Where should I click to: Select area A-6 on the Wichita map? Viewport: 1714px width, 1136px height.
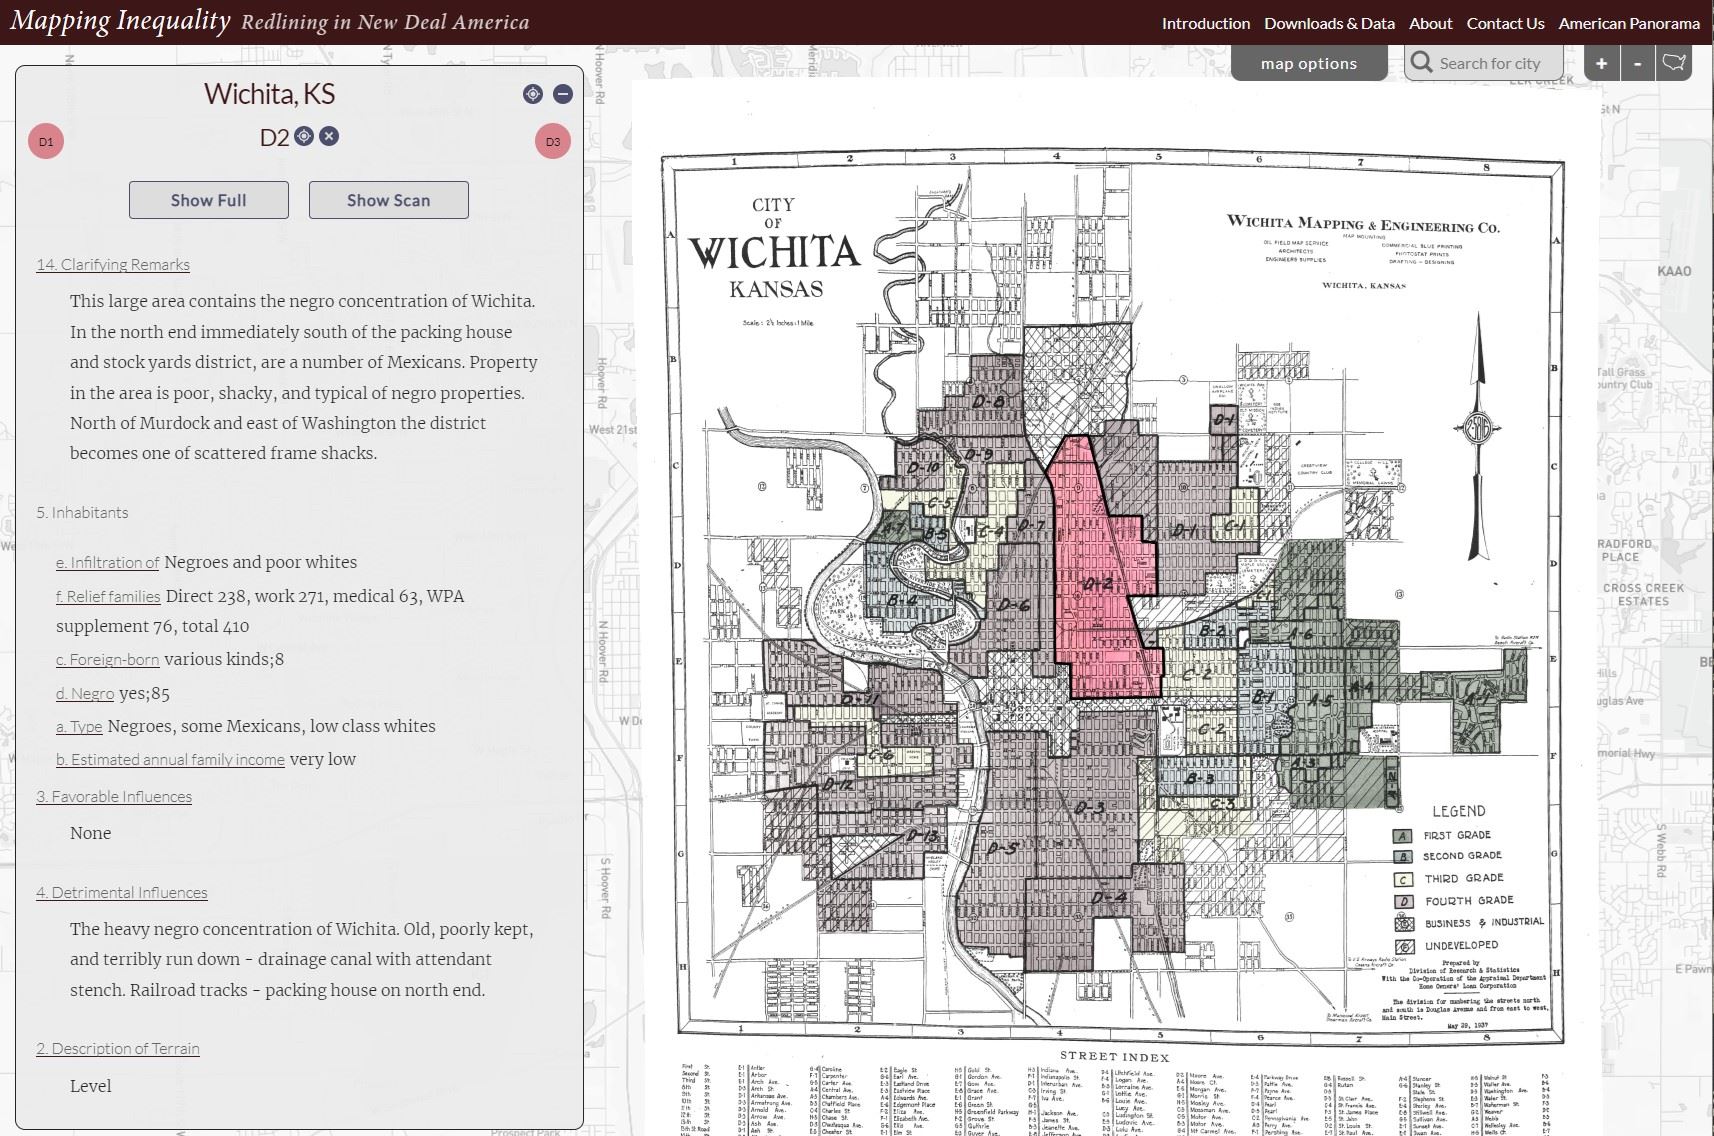tap(1300, 633)
